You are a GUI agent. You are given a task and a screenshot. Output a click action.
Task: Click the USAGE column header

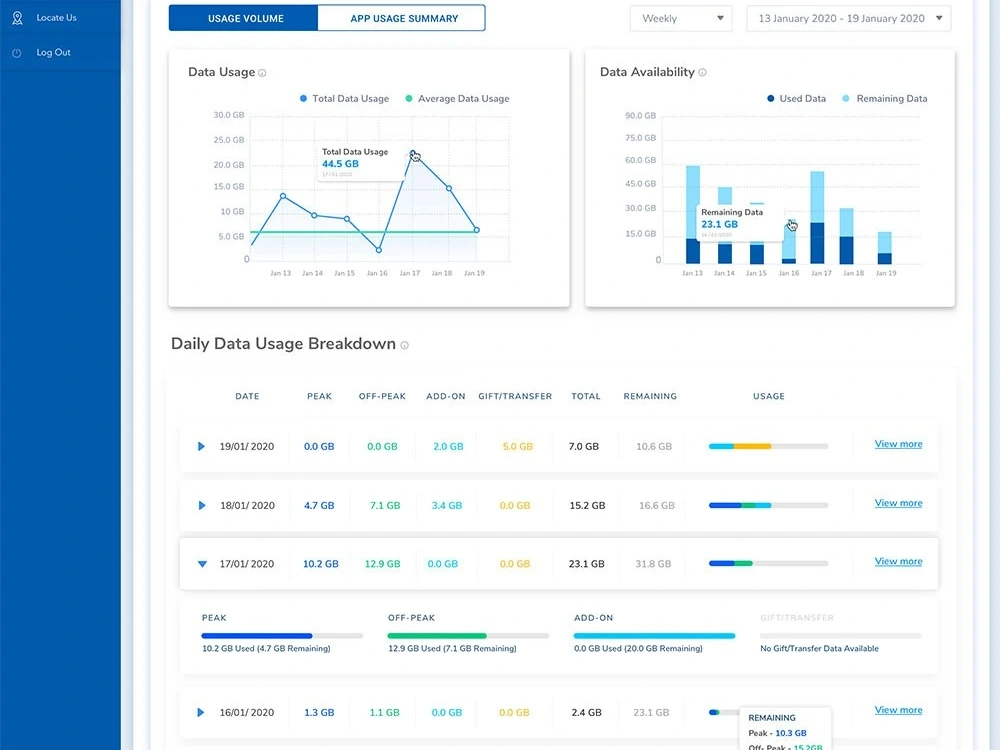click(x=768, y=396)
